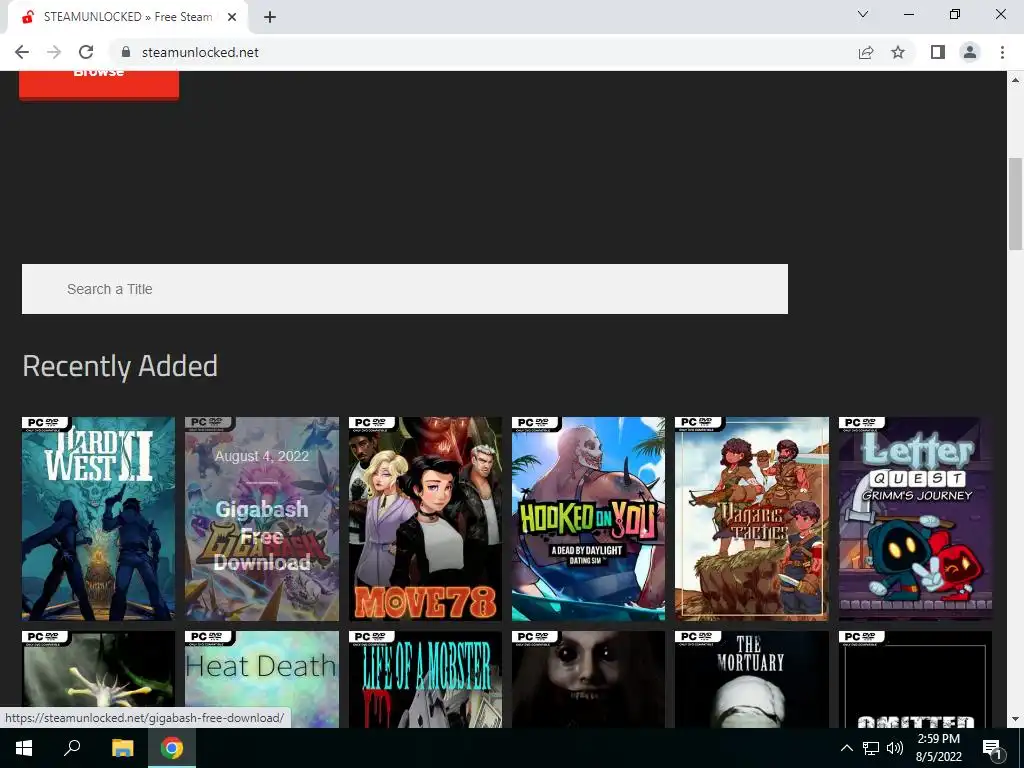Open Gigabash Free Download cover
The height and width of the screenshot is (768, 1024).
click(x=262, y=519)
